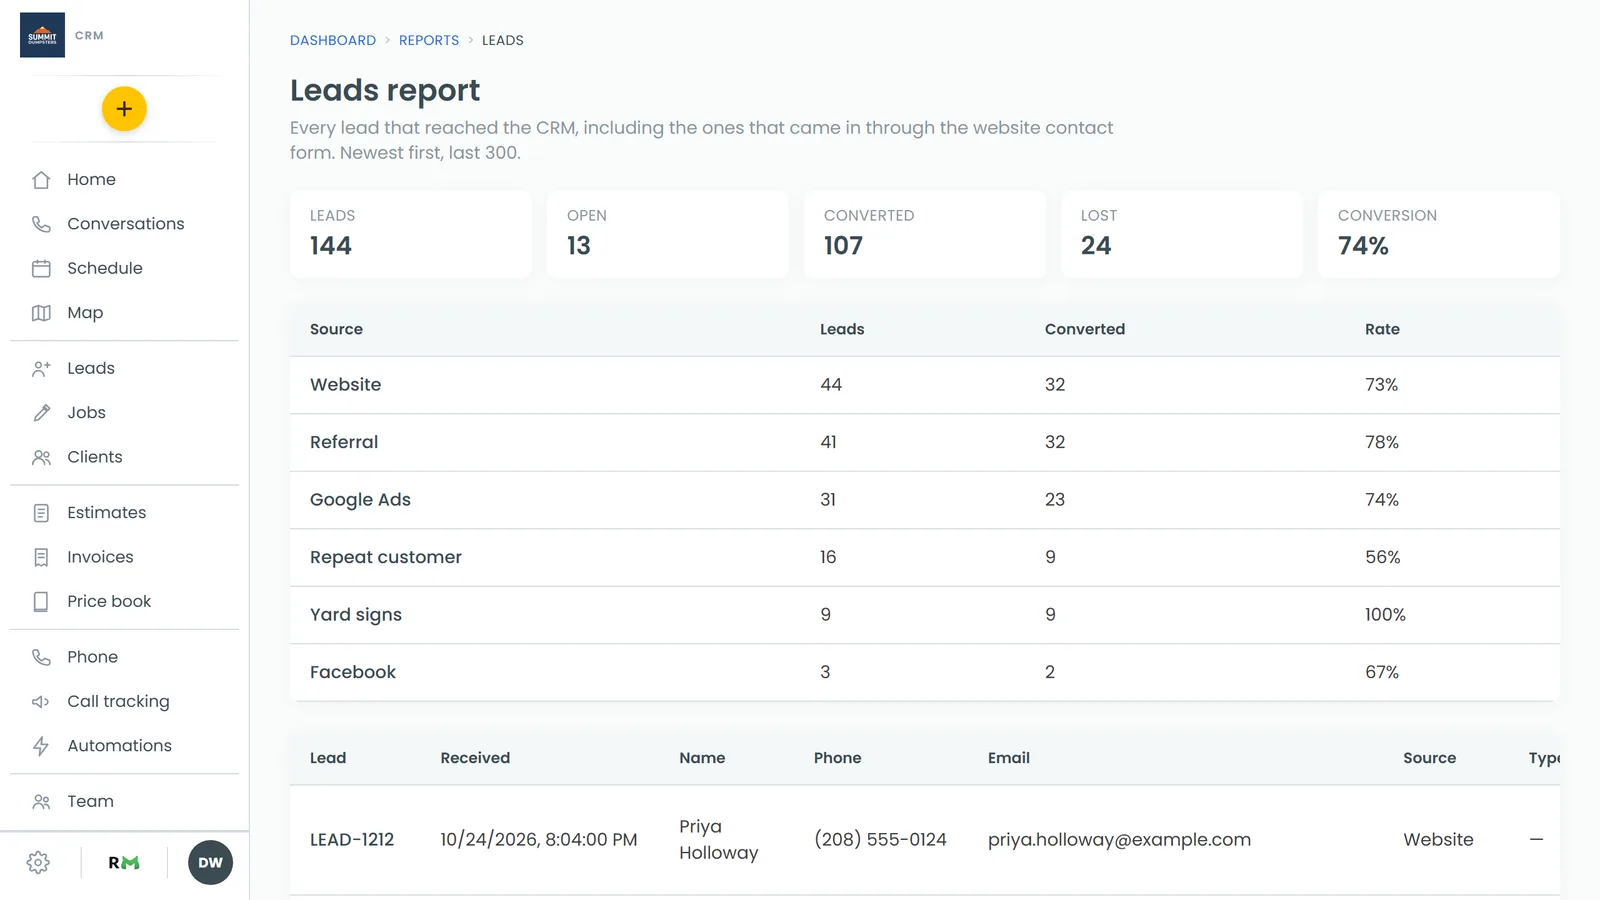Viewport: 1600px width, 900px height.
Task: Click the Price book icon
Action: click(x=41, y=601)
